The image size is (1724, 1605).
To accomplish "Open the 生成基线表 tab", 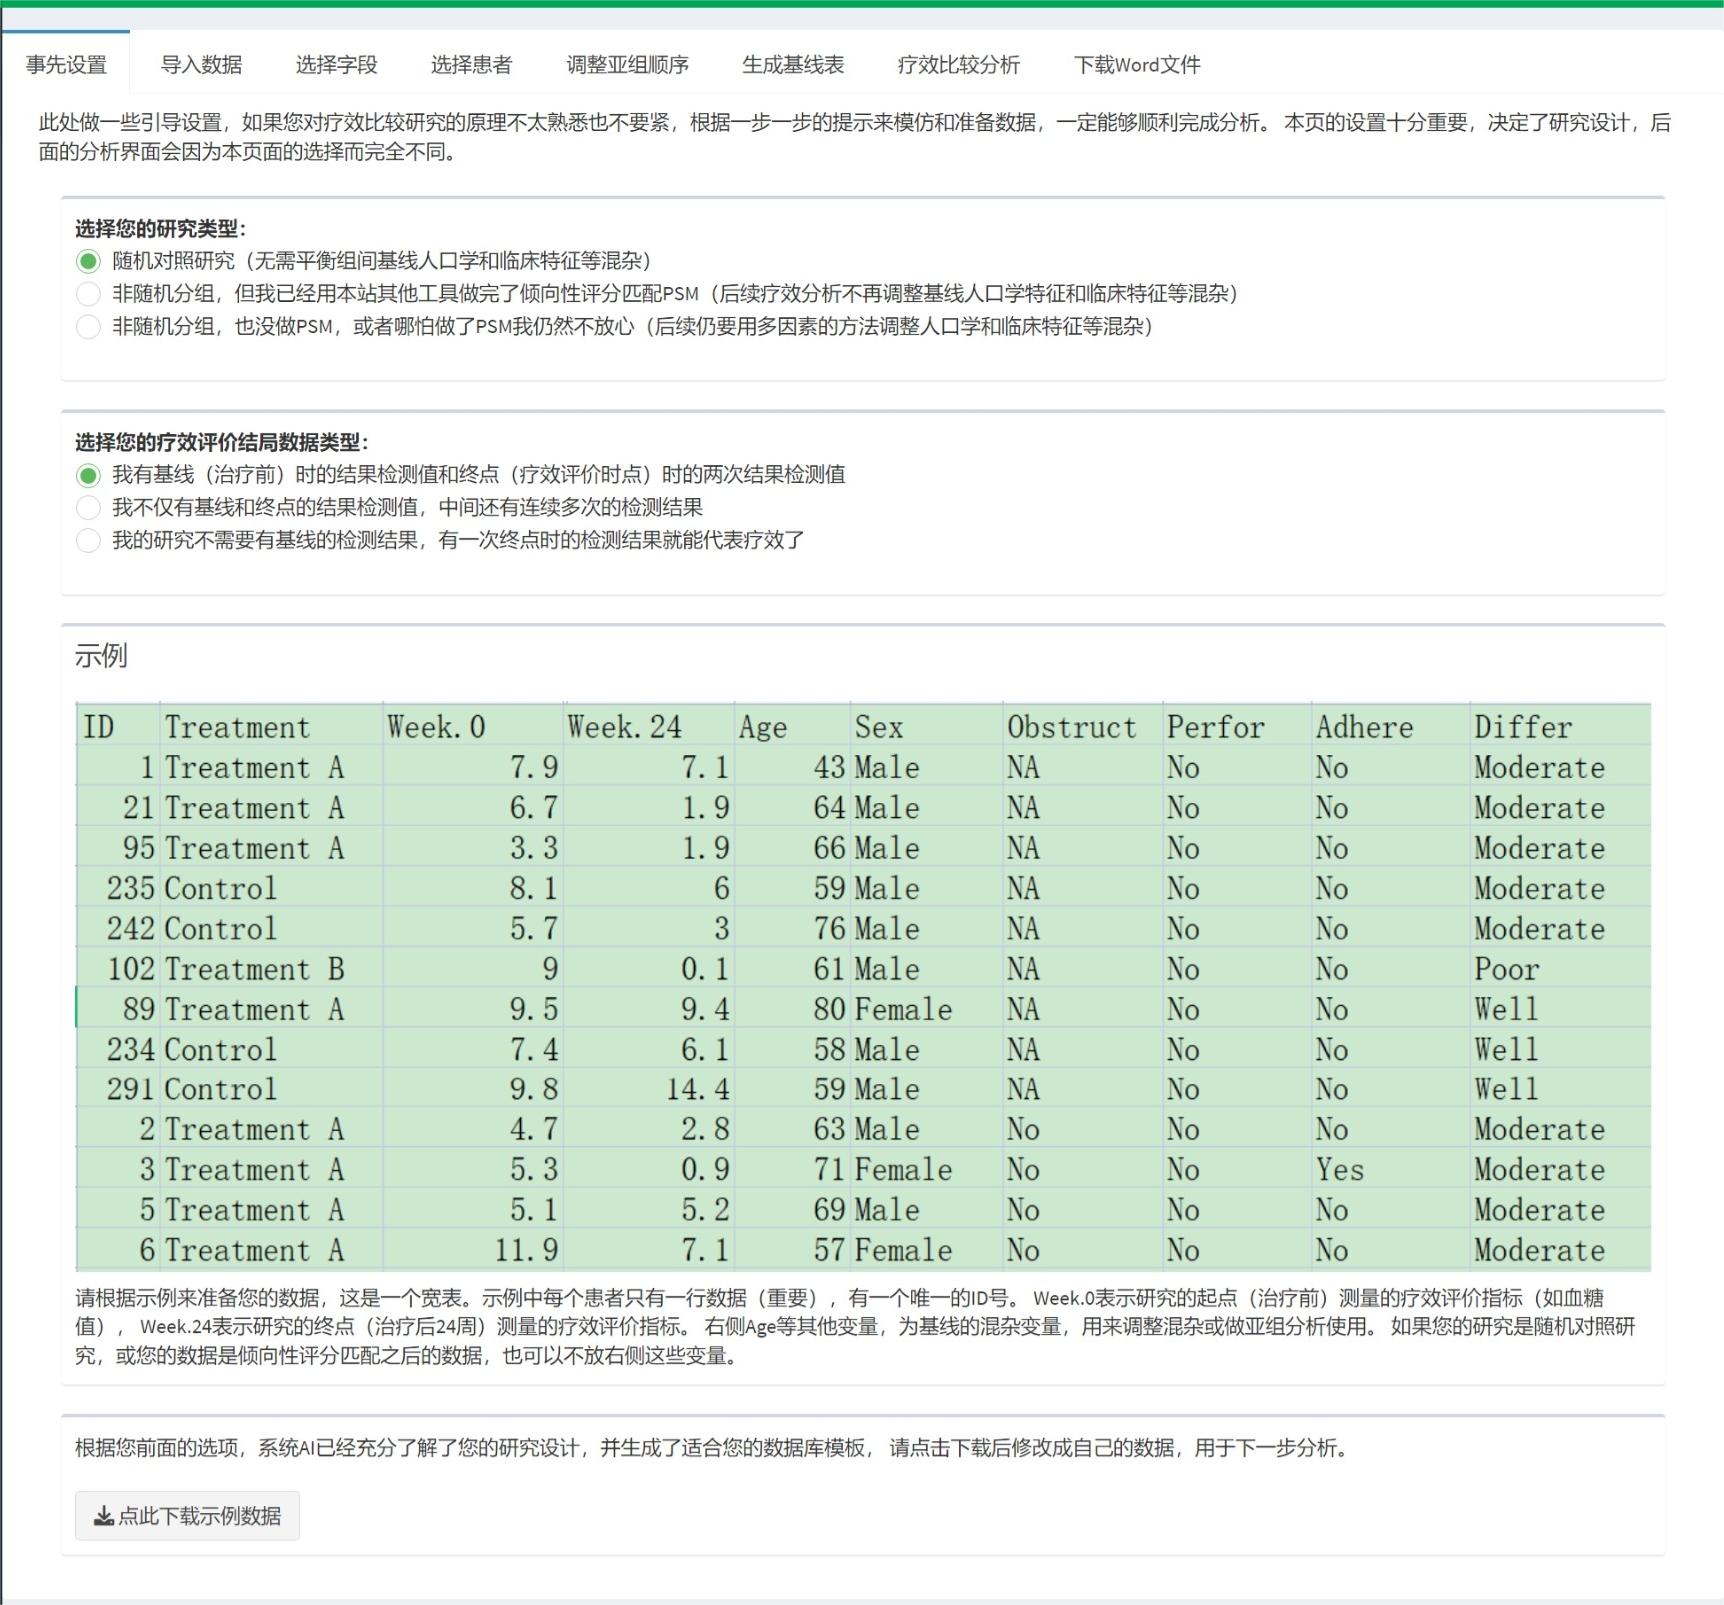I will coord(793,65).
